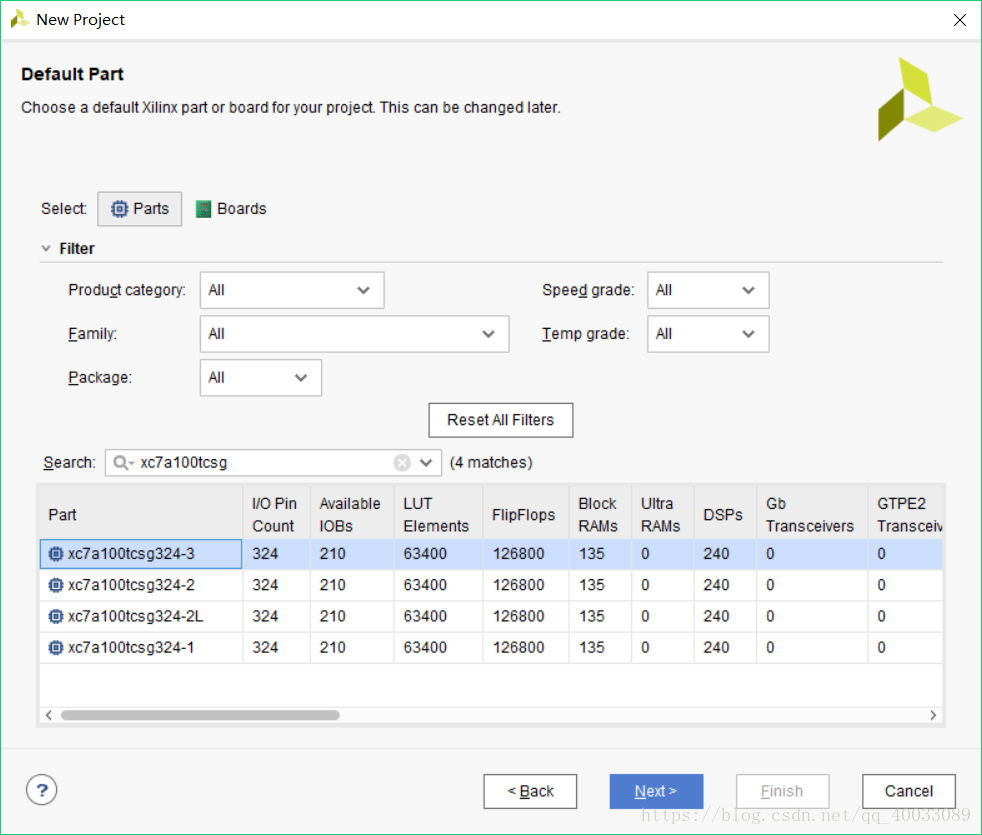Click Reset All Filters button
Viewport: 982px width, 835px height.
click(500, 420)
